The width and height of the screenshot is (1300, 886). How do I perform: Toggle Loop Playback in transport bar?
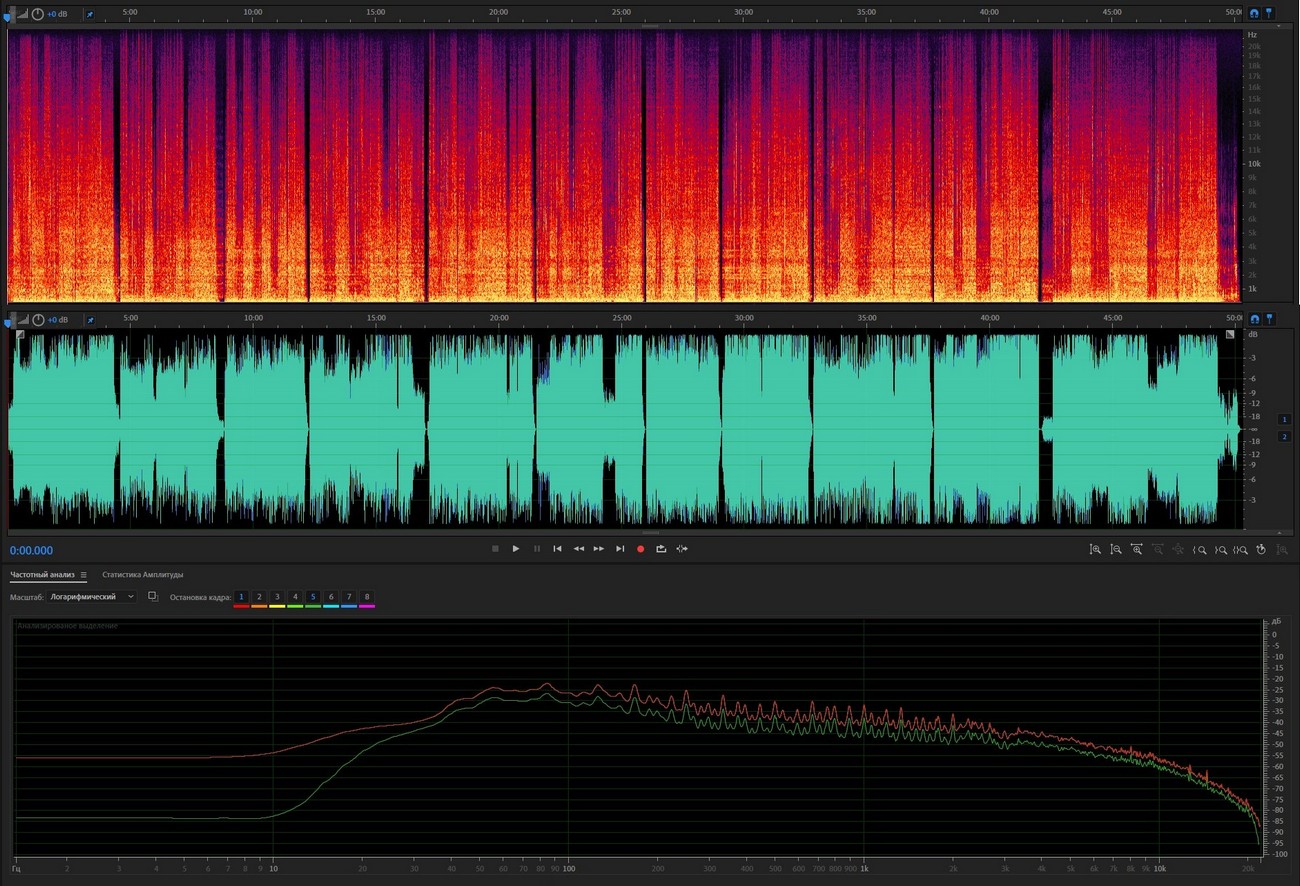[x=661, y=549]
